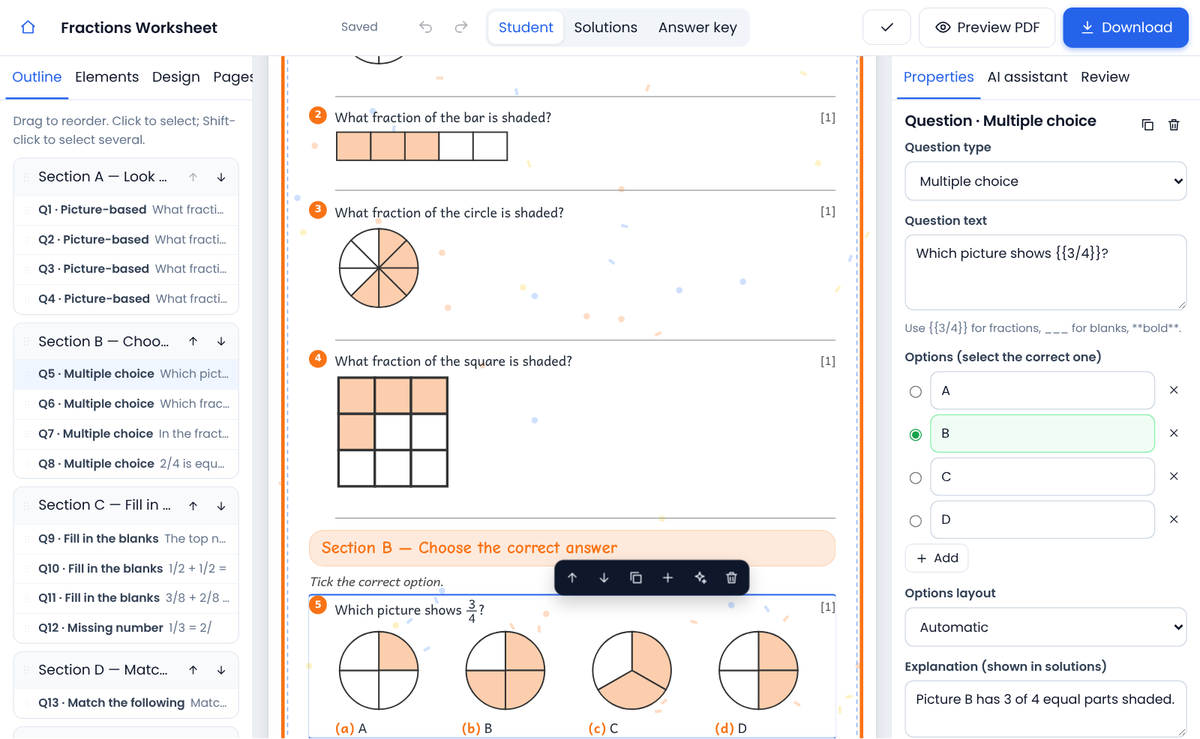Add a new answer option
This screenshot has height=739, width=1200.
[937, 558]
